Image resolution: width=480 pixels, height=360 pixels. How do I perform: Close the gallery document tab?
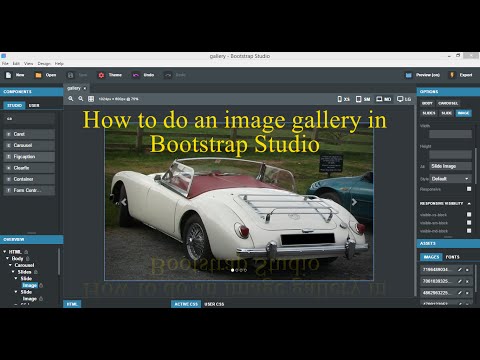(x=85, y=88)
